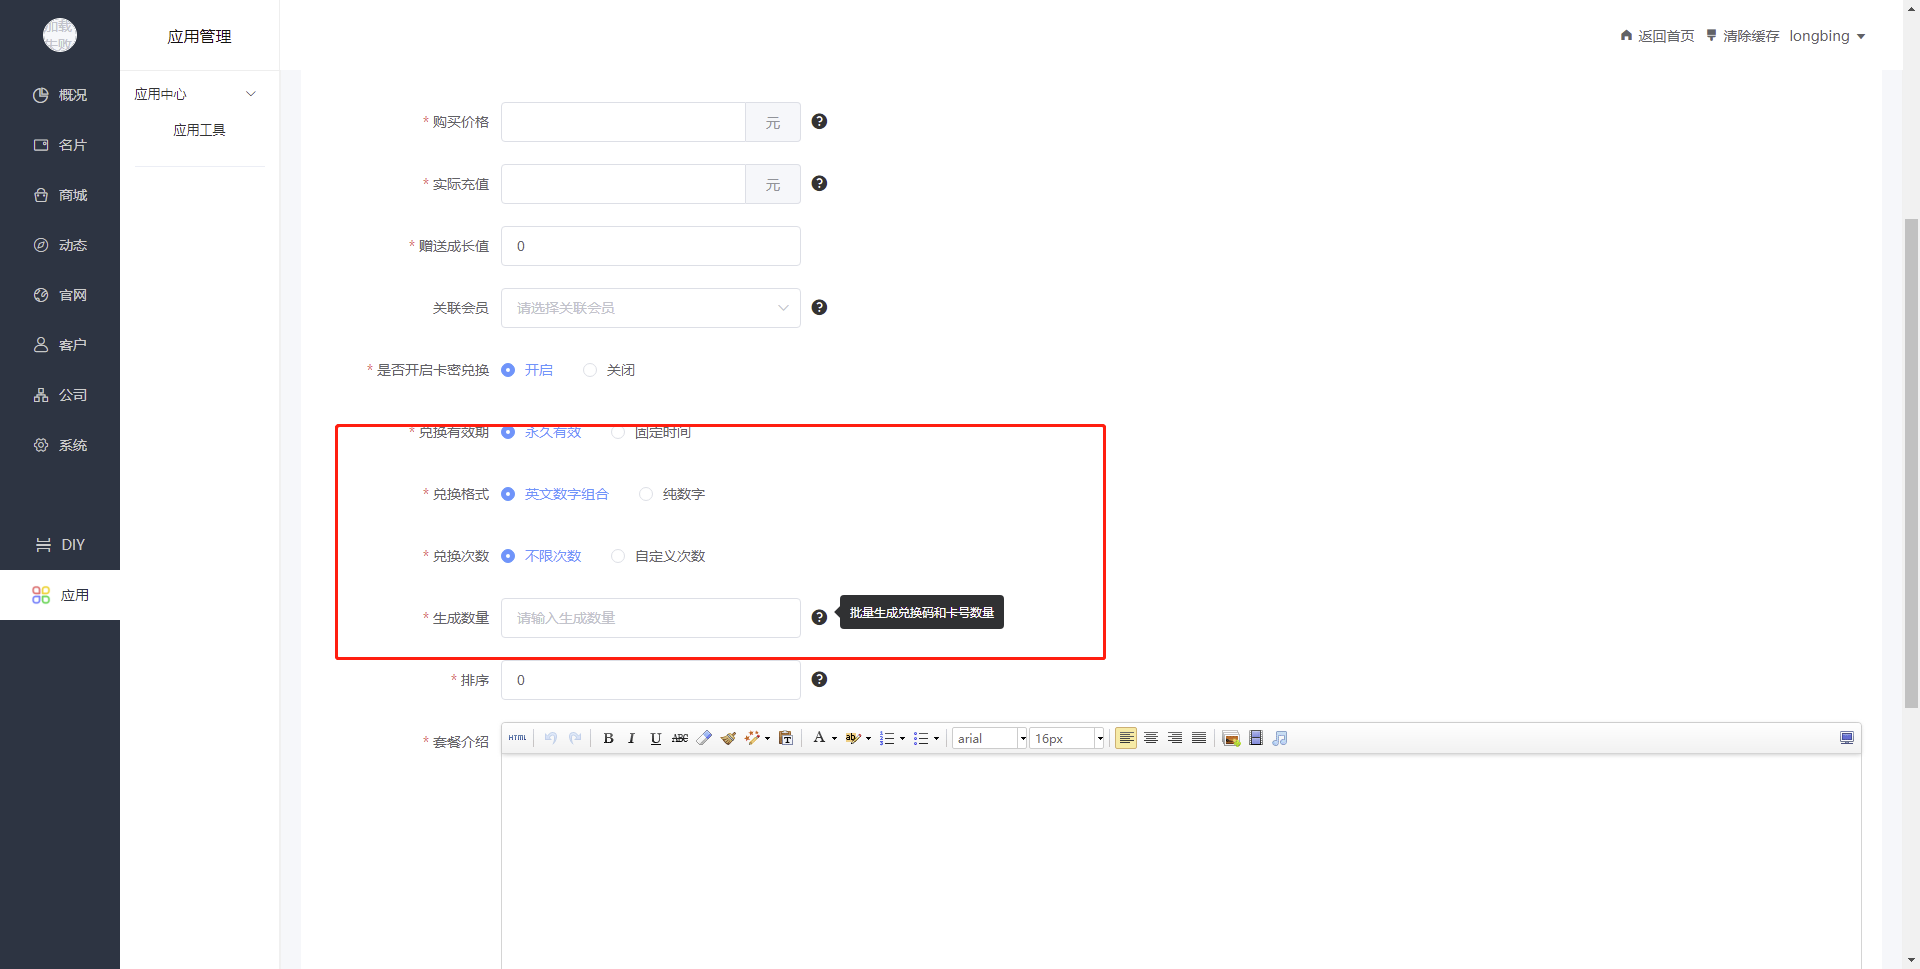Toggle HTML source mode in editor

tap(517, 738)
